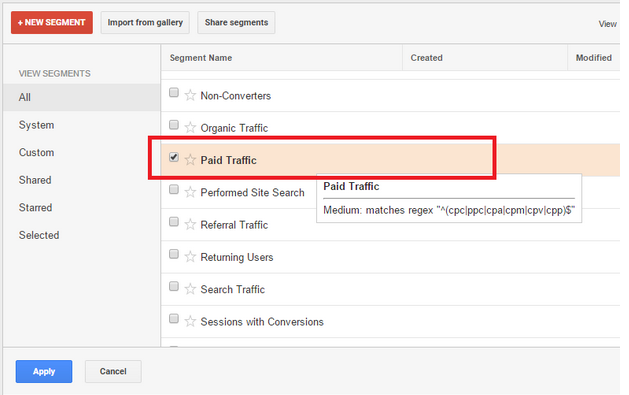Switch to Starred segments list

click(x=35, y=207)
